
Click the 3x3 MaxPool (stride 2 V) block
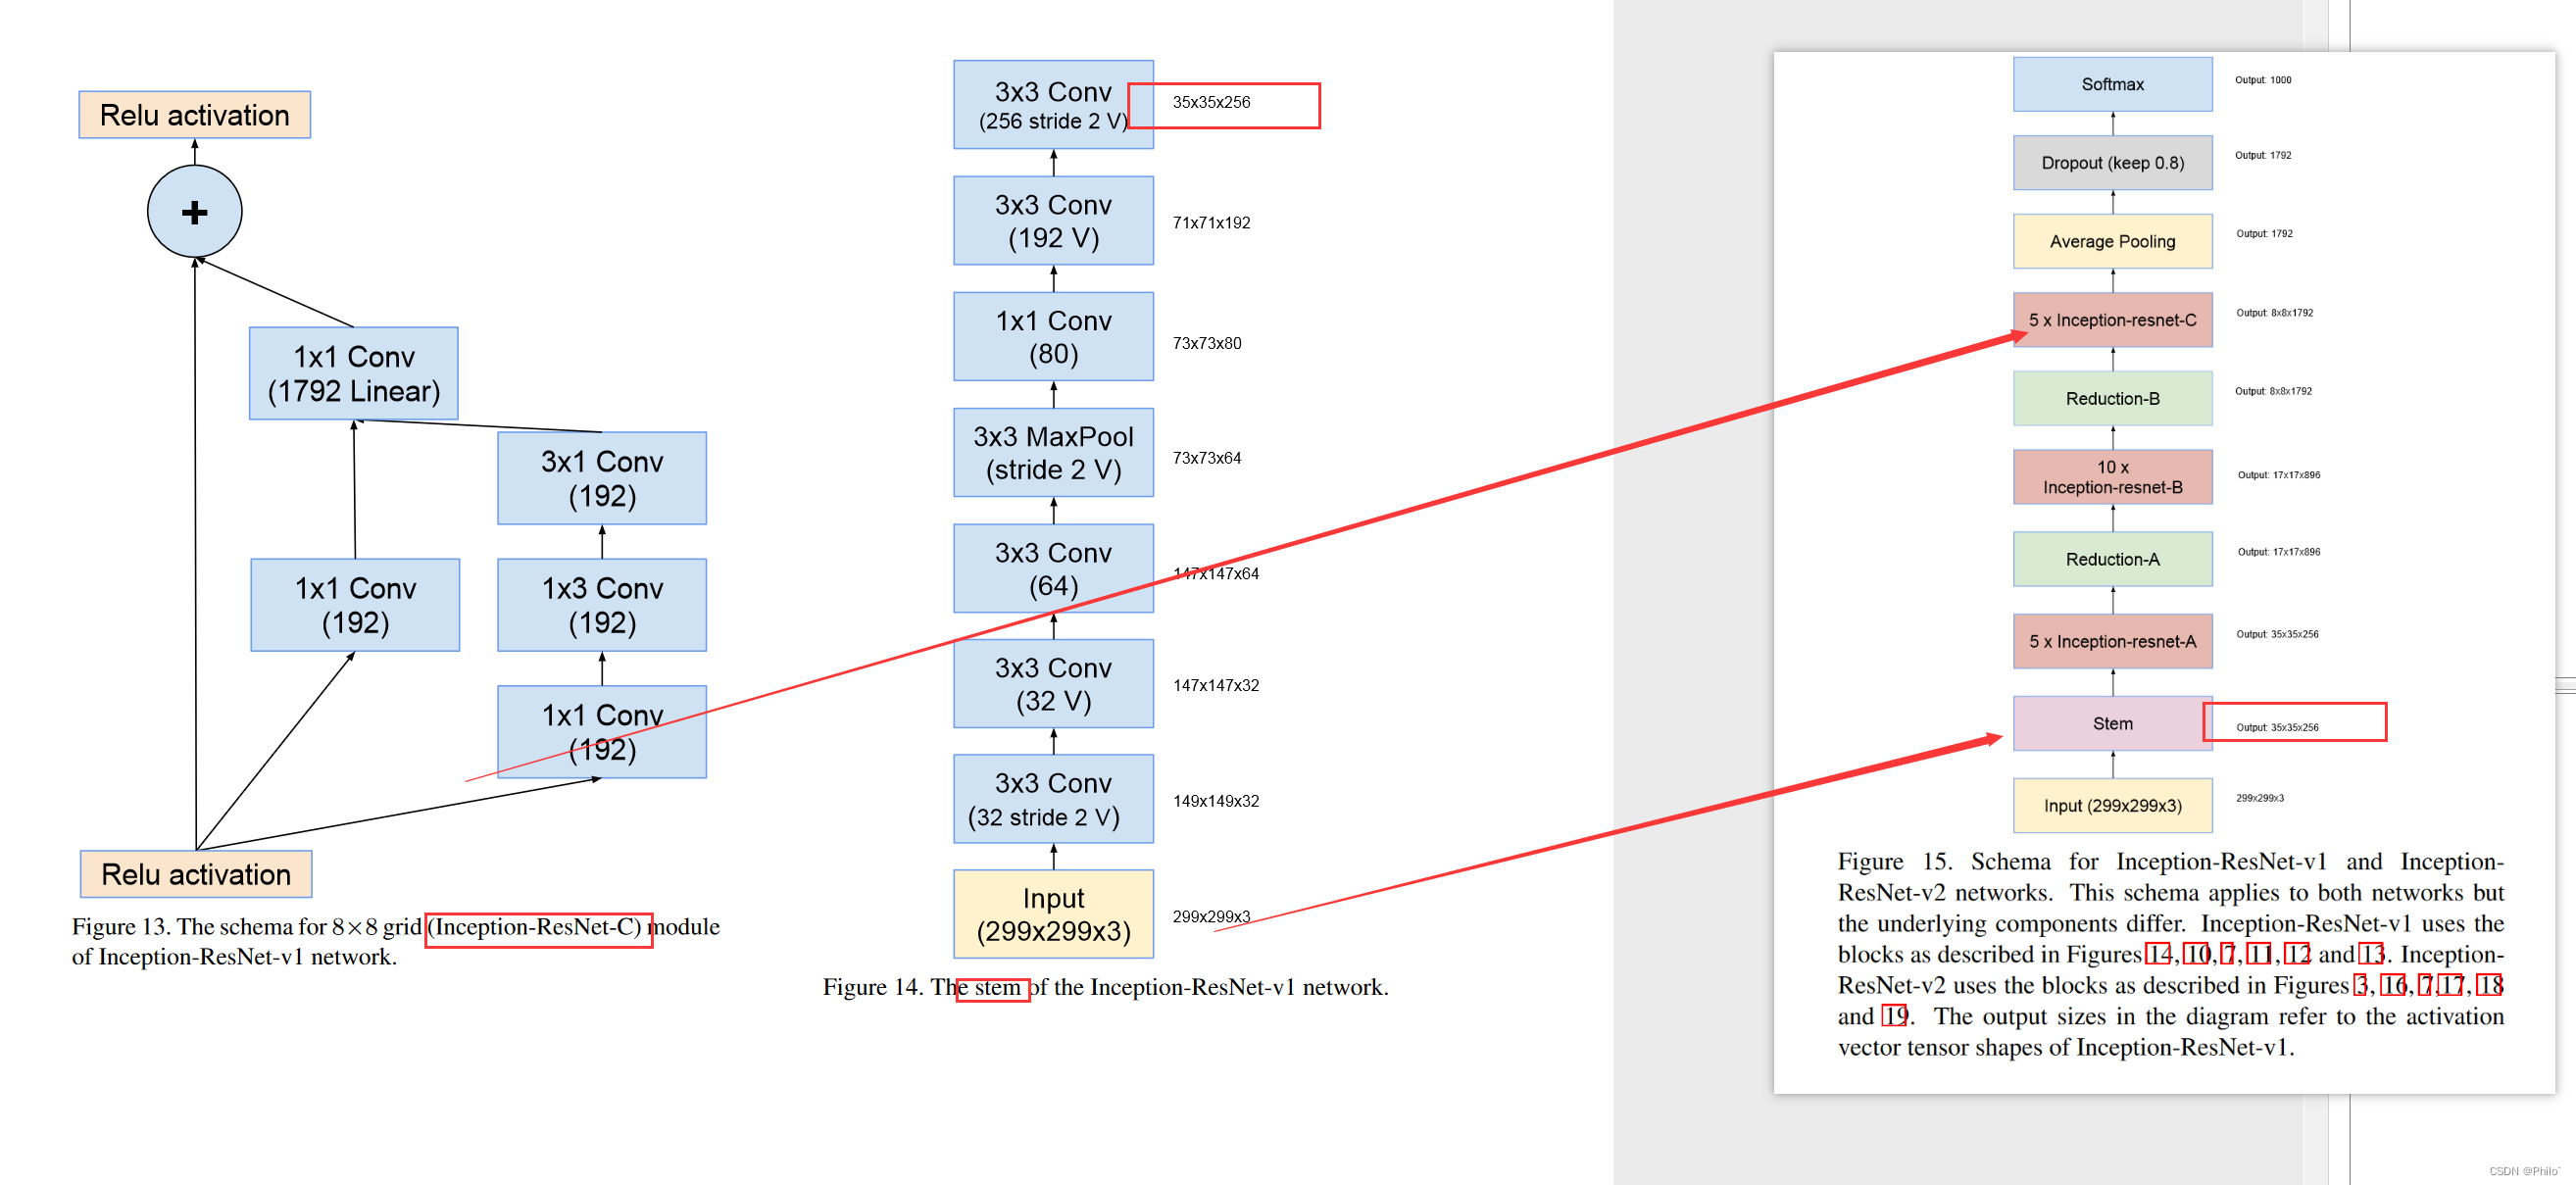(1053, 452)
